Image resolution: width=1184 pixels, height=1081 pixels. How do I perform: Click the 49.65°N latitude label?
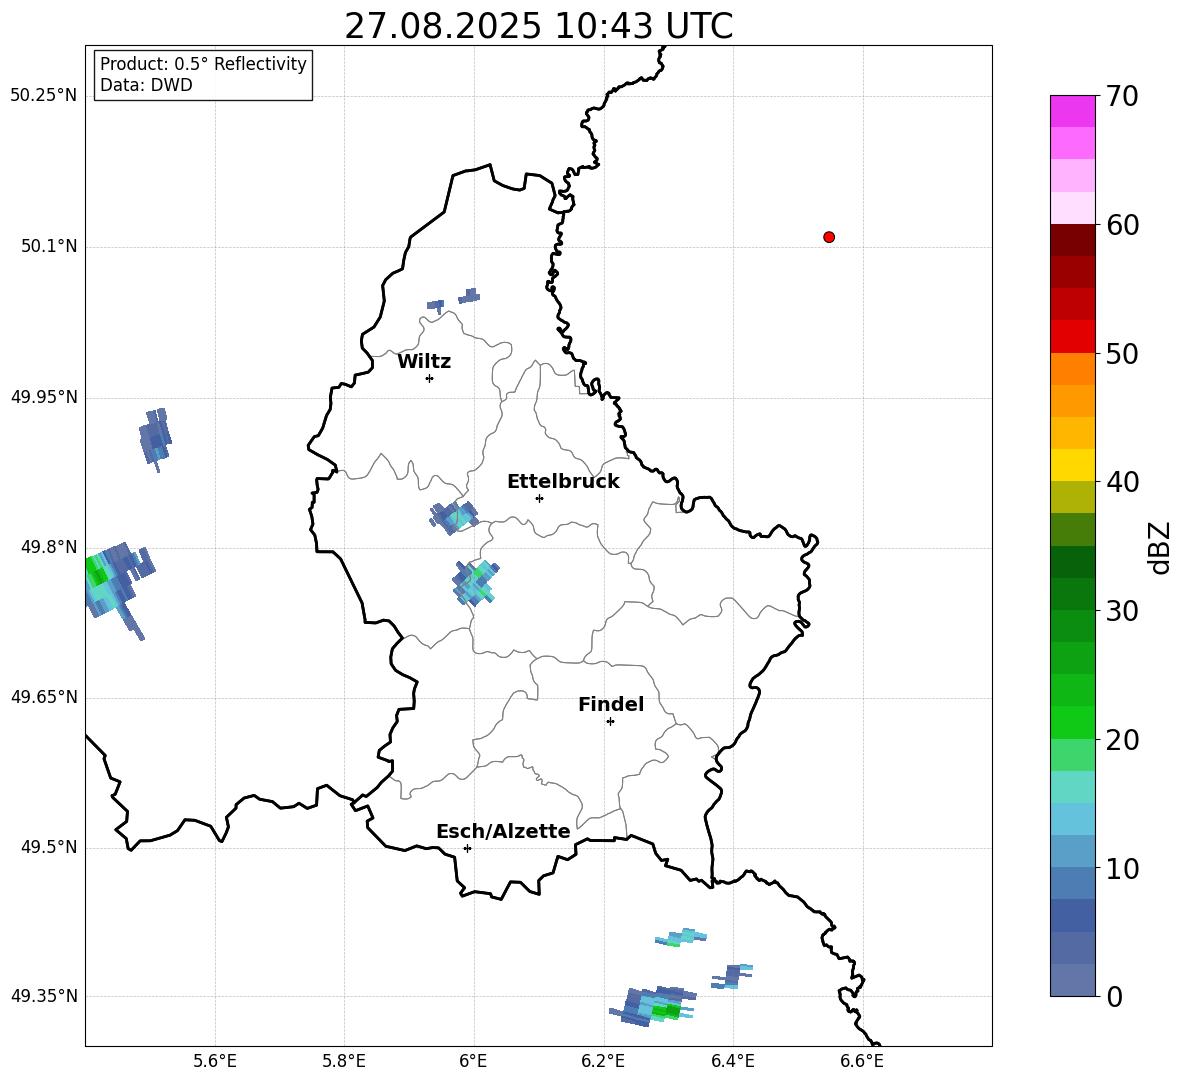[x=44, y=697]
